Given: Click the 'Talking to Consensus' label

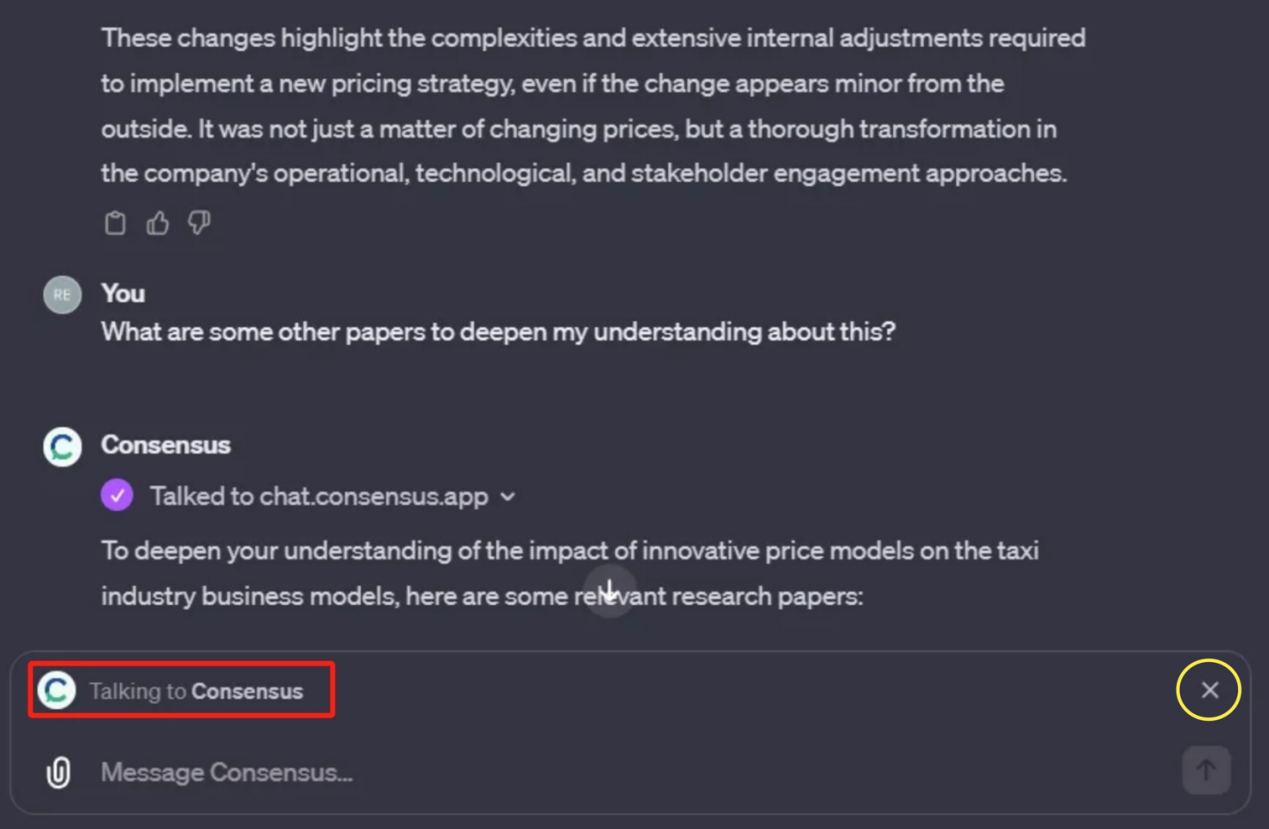Looking at the screenshot, I should coord(196,691).
